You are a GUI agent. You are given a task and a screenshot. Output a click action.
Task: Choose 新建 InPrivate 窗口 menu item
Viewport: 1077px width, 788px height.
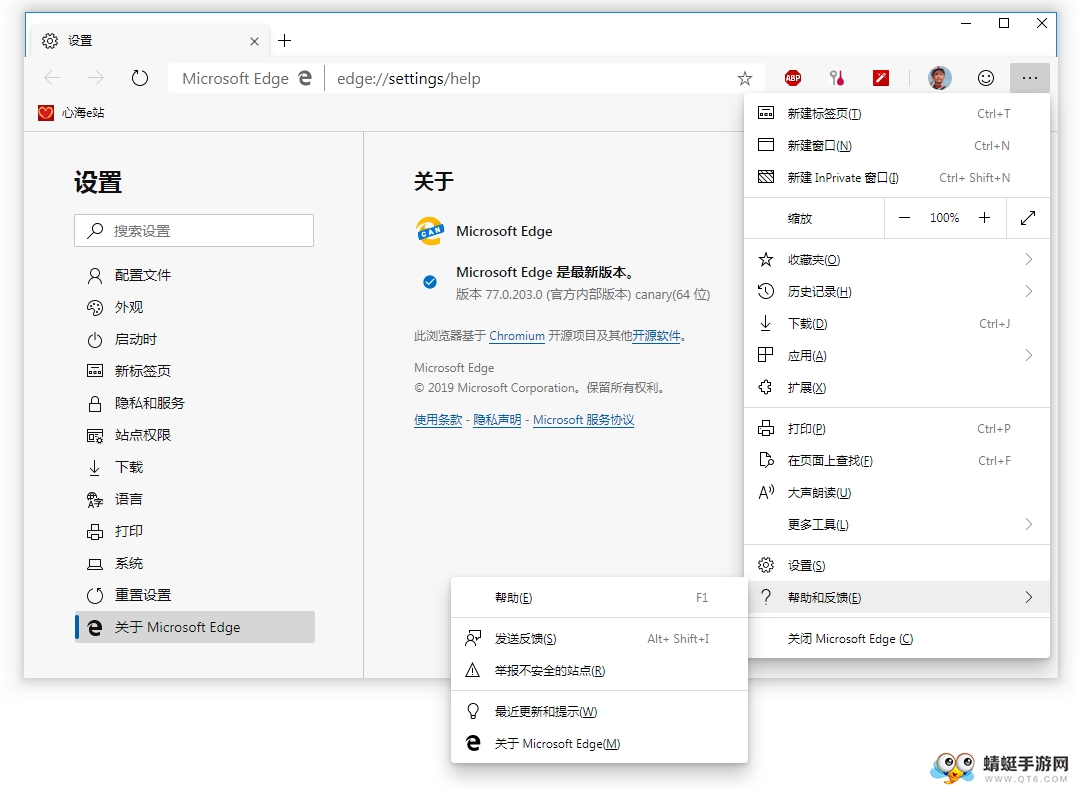(x=896, y=177)
